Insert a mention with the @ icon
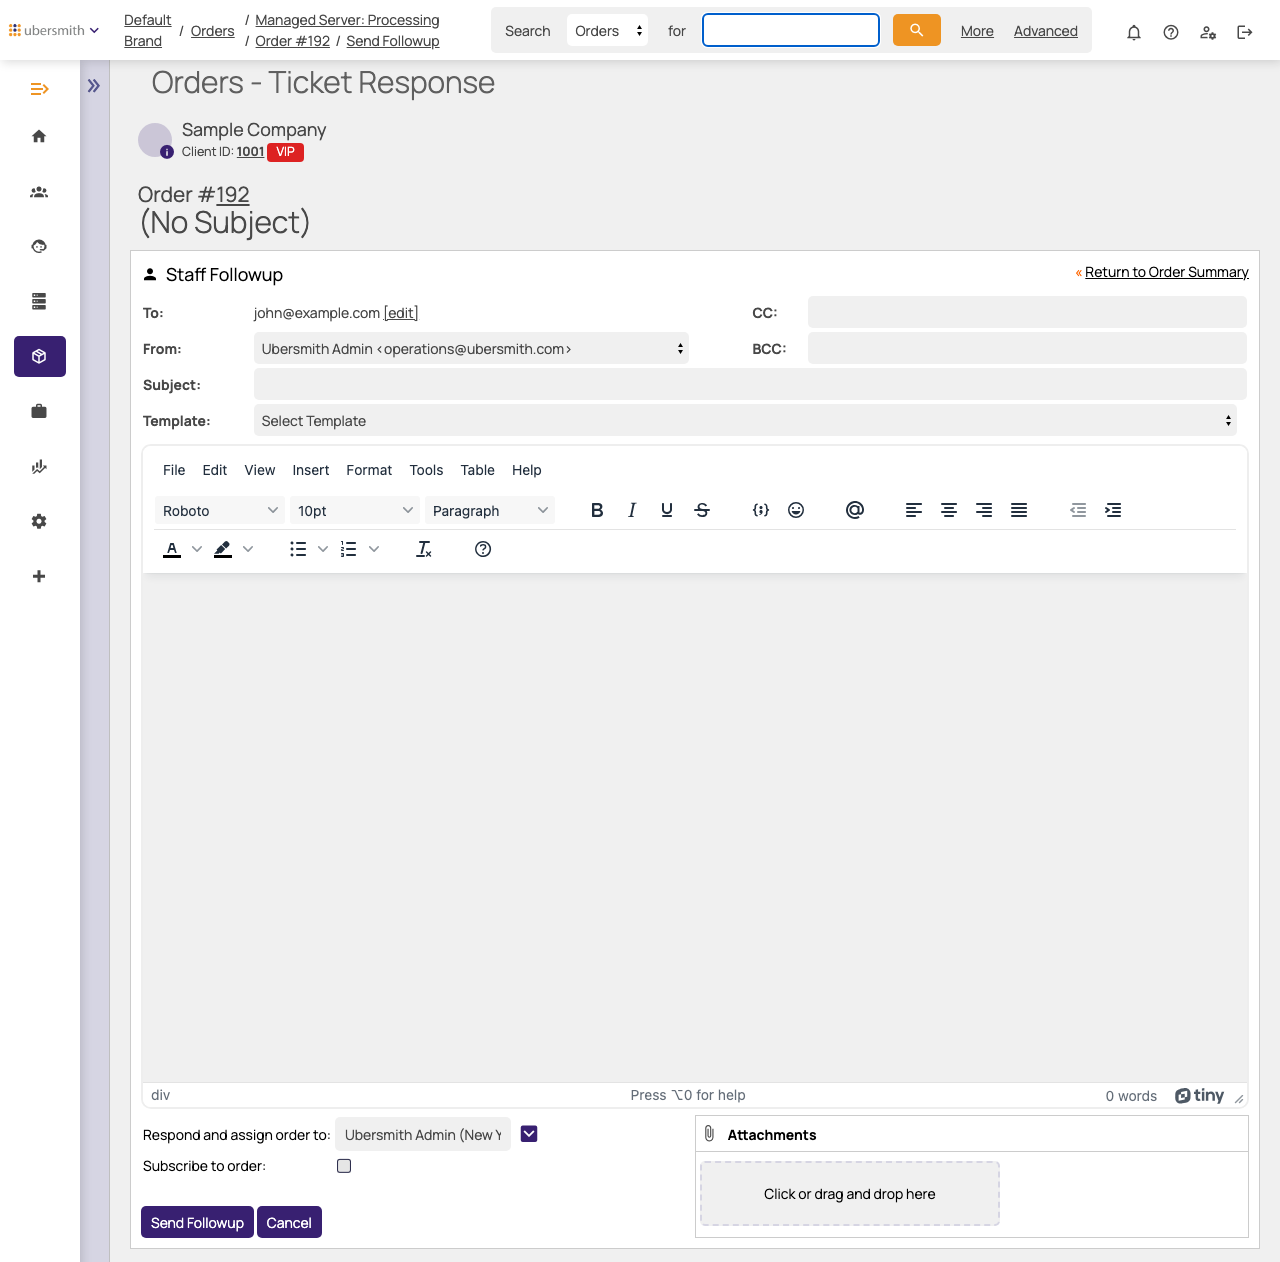 click(855, 510)
